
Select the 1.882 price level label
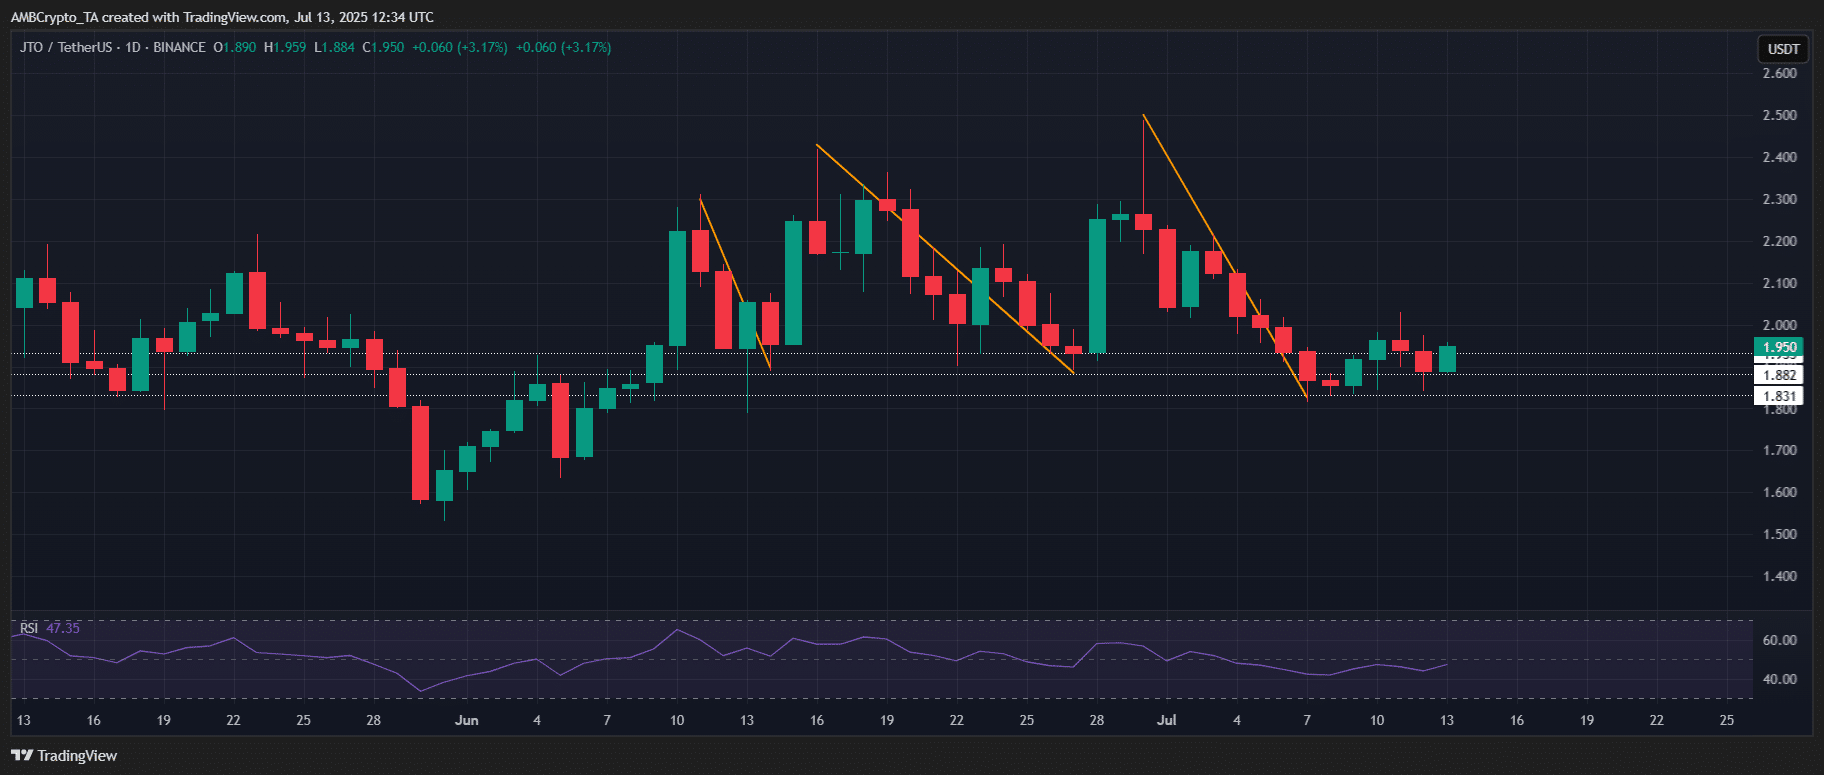1779,375
